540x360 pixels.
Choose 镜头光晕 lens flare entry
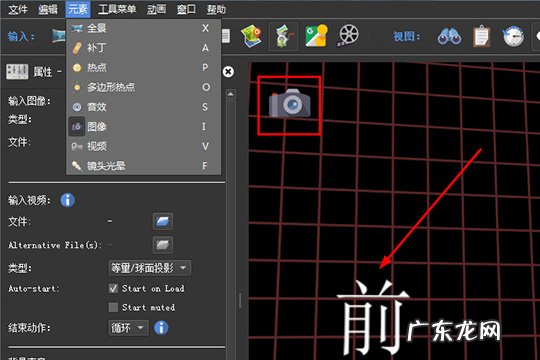[x=143, y=166]
